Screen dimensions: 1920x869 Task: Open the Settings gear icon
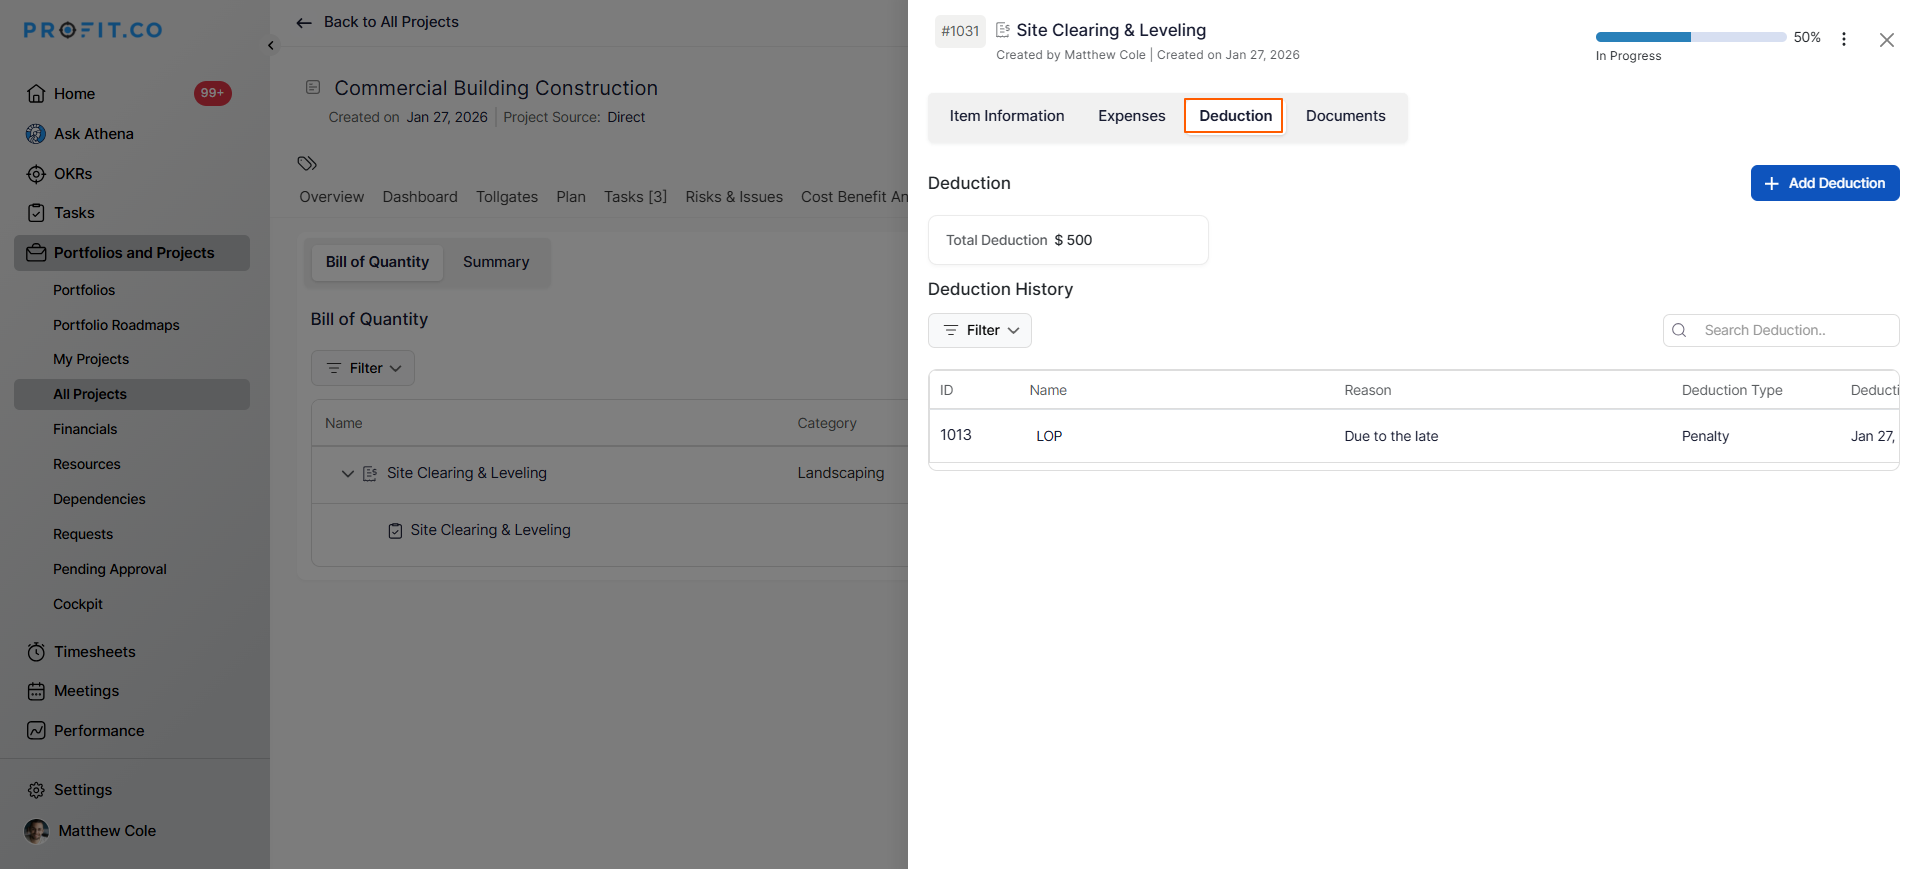(36, 790)
